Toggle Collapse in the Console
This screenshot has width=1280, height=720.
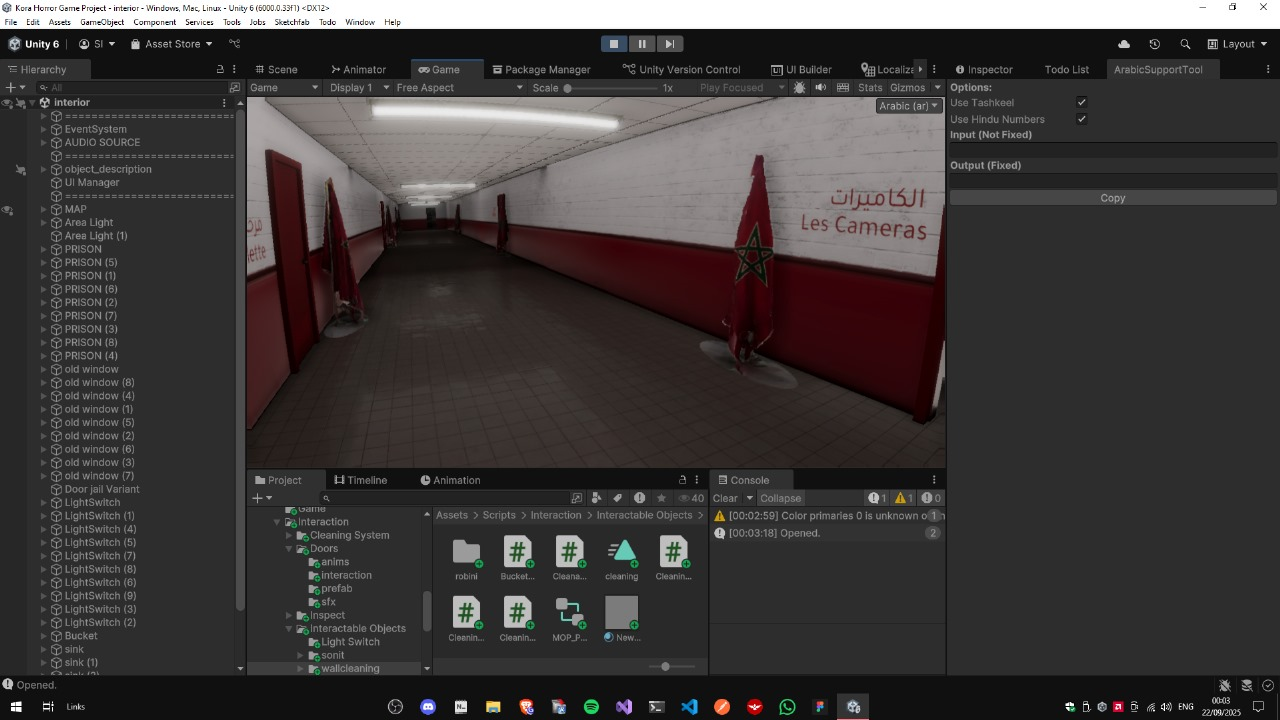coord(780,498)
